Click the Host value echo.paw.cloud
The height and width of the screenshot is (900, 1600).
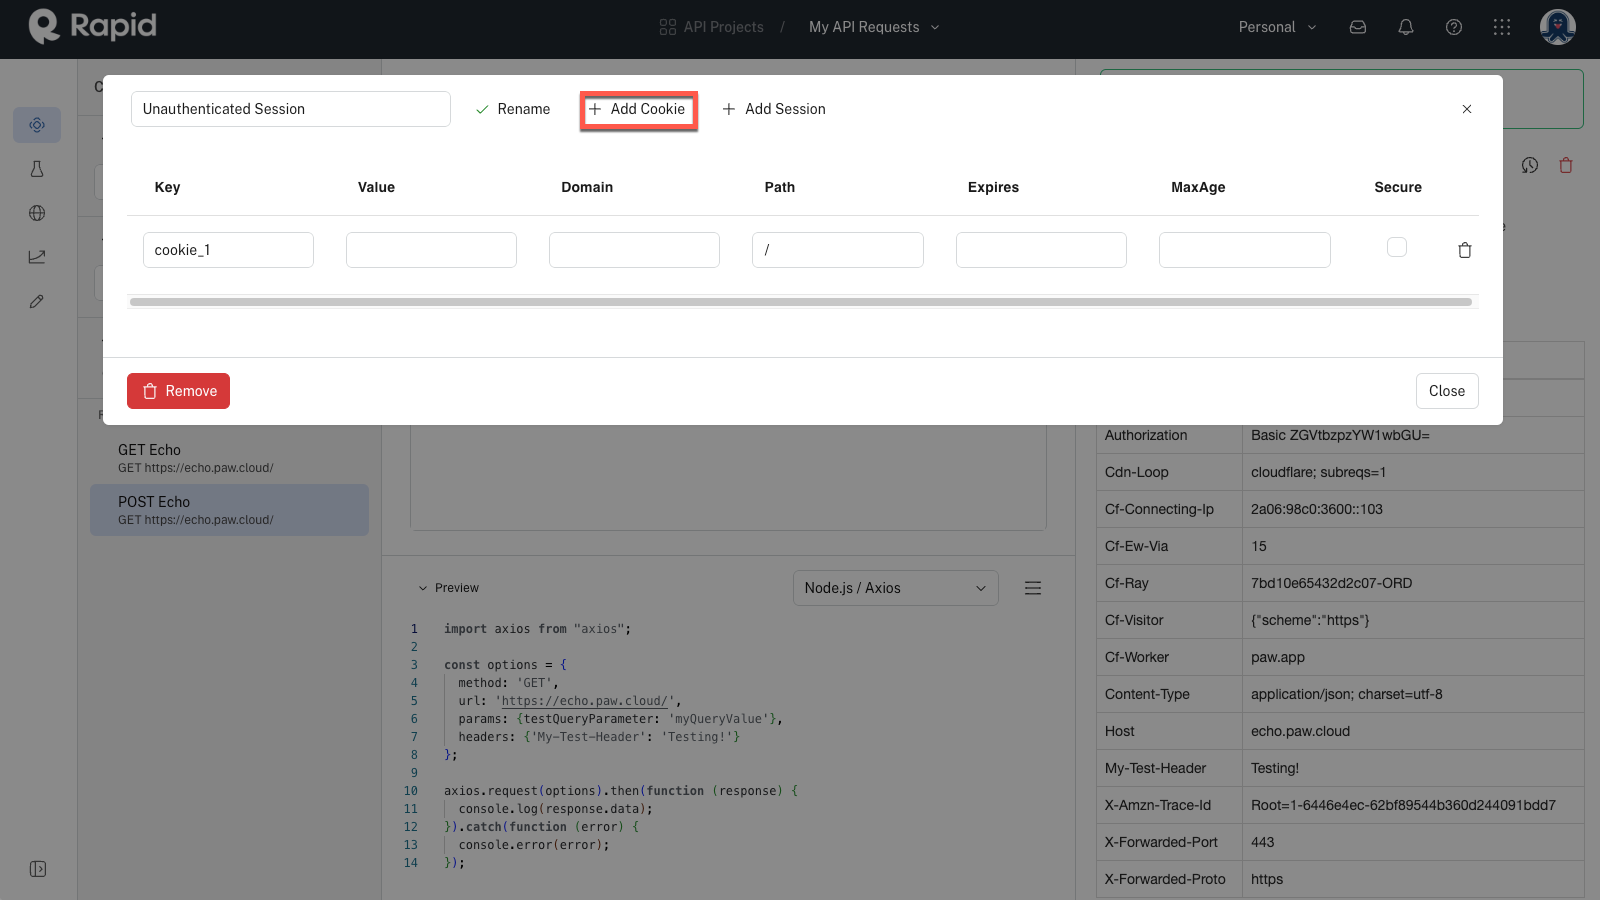click(1300, 731)
